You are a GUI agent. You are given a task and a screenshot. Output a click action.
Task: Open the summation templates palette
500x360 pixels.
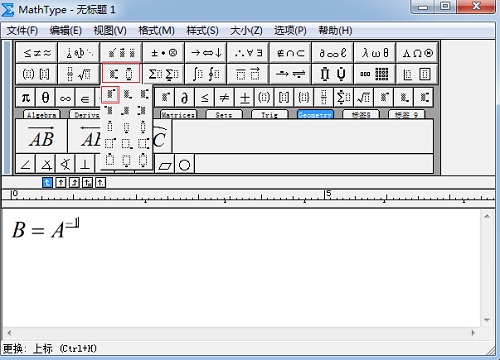pos(163,74)
